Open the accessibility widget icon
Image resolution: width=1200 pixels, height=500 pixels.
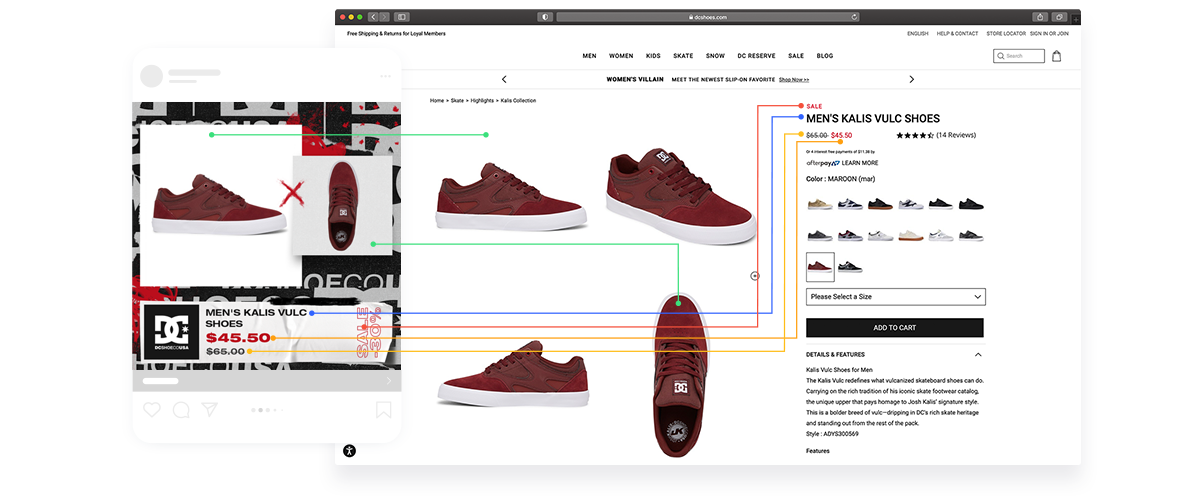[349, 451]
